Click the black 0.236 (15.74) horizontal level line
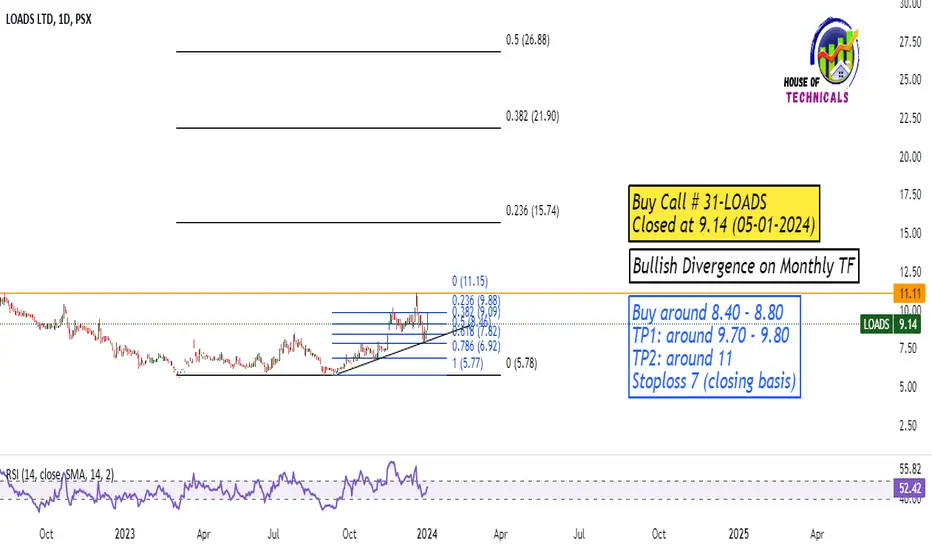This screenshot has height=550, width=932. tap(338, 222)
